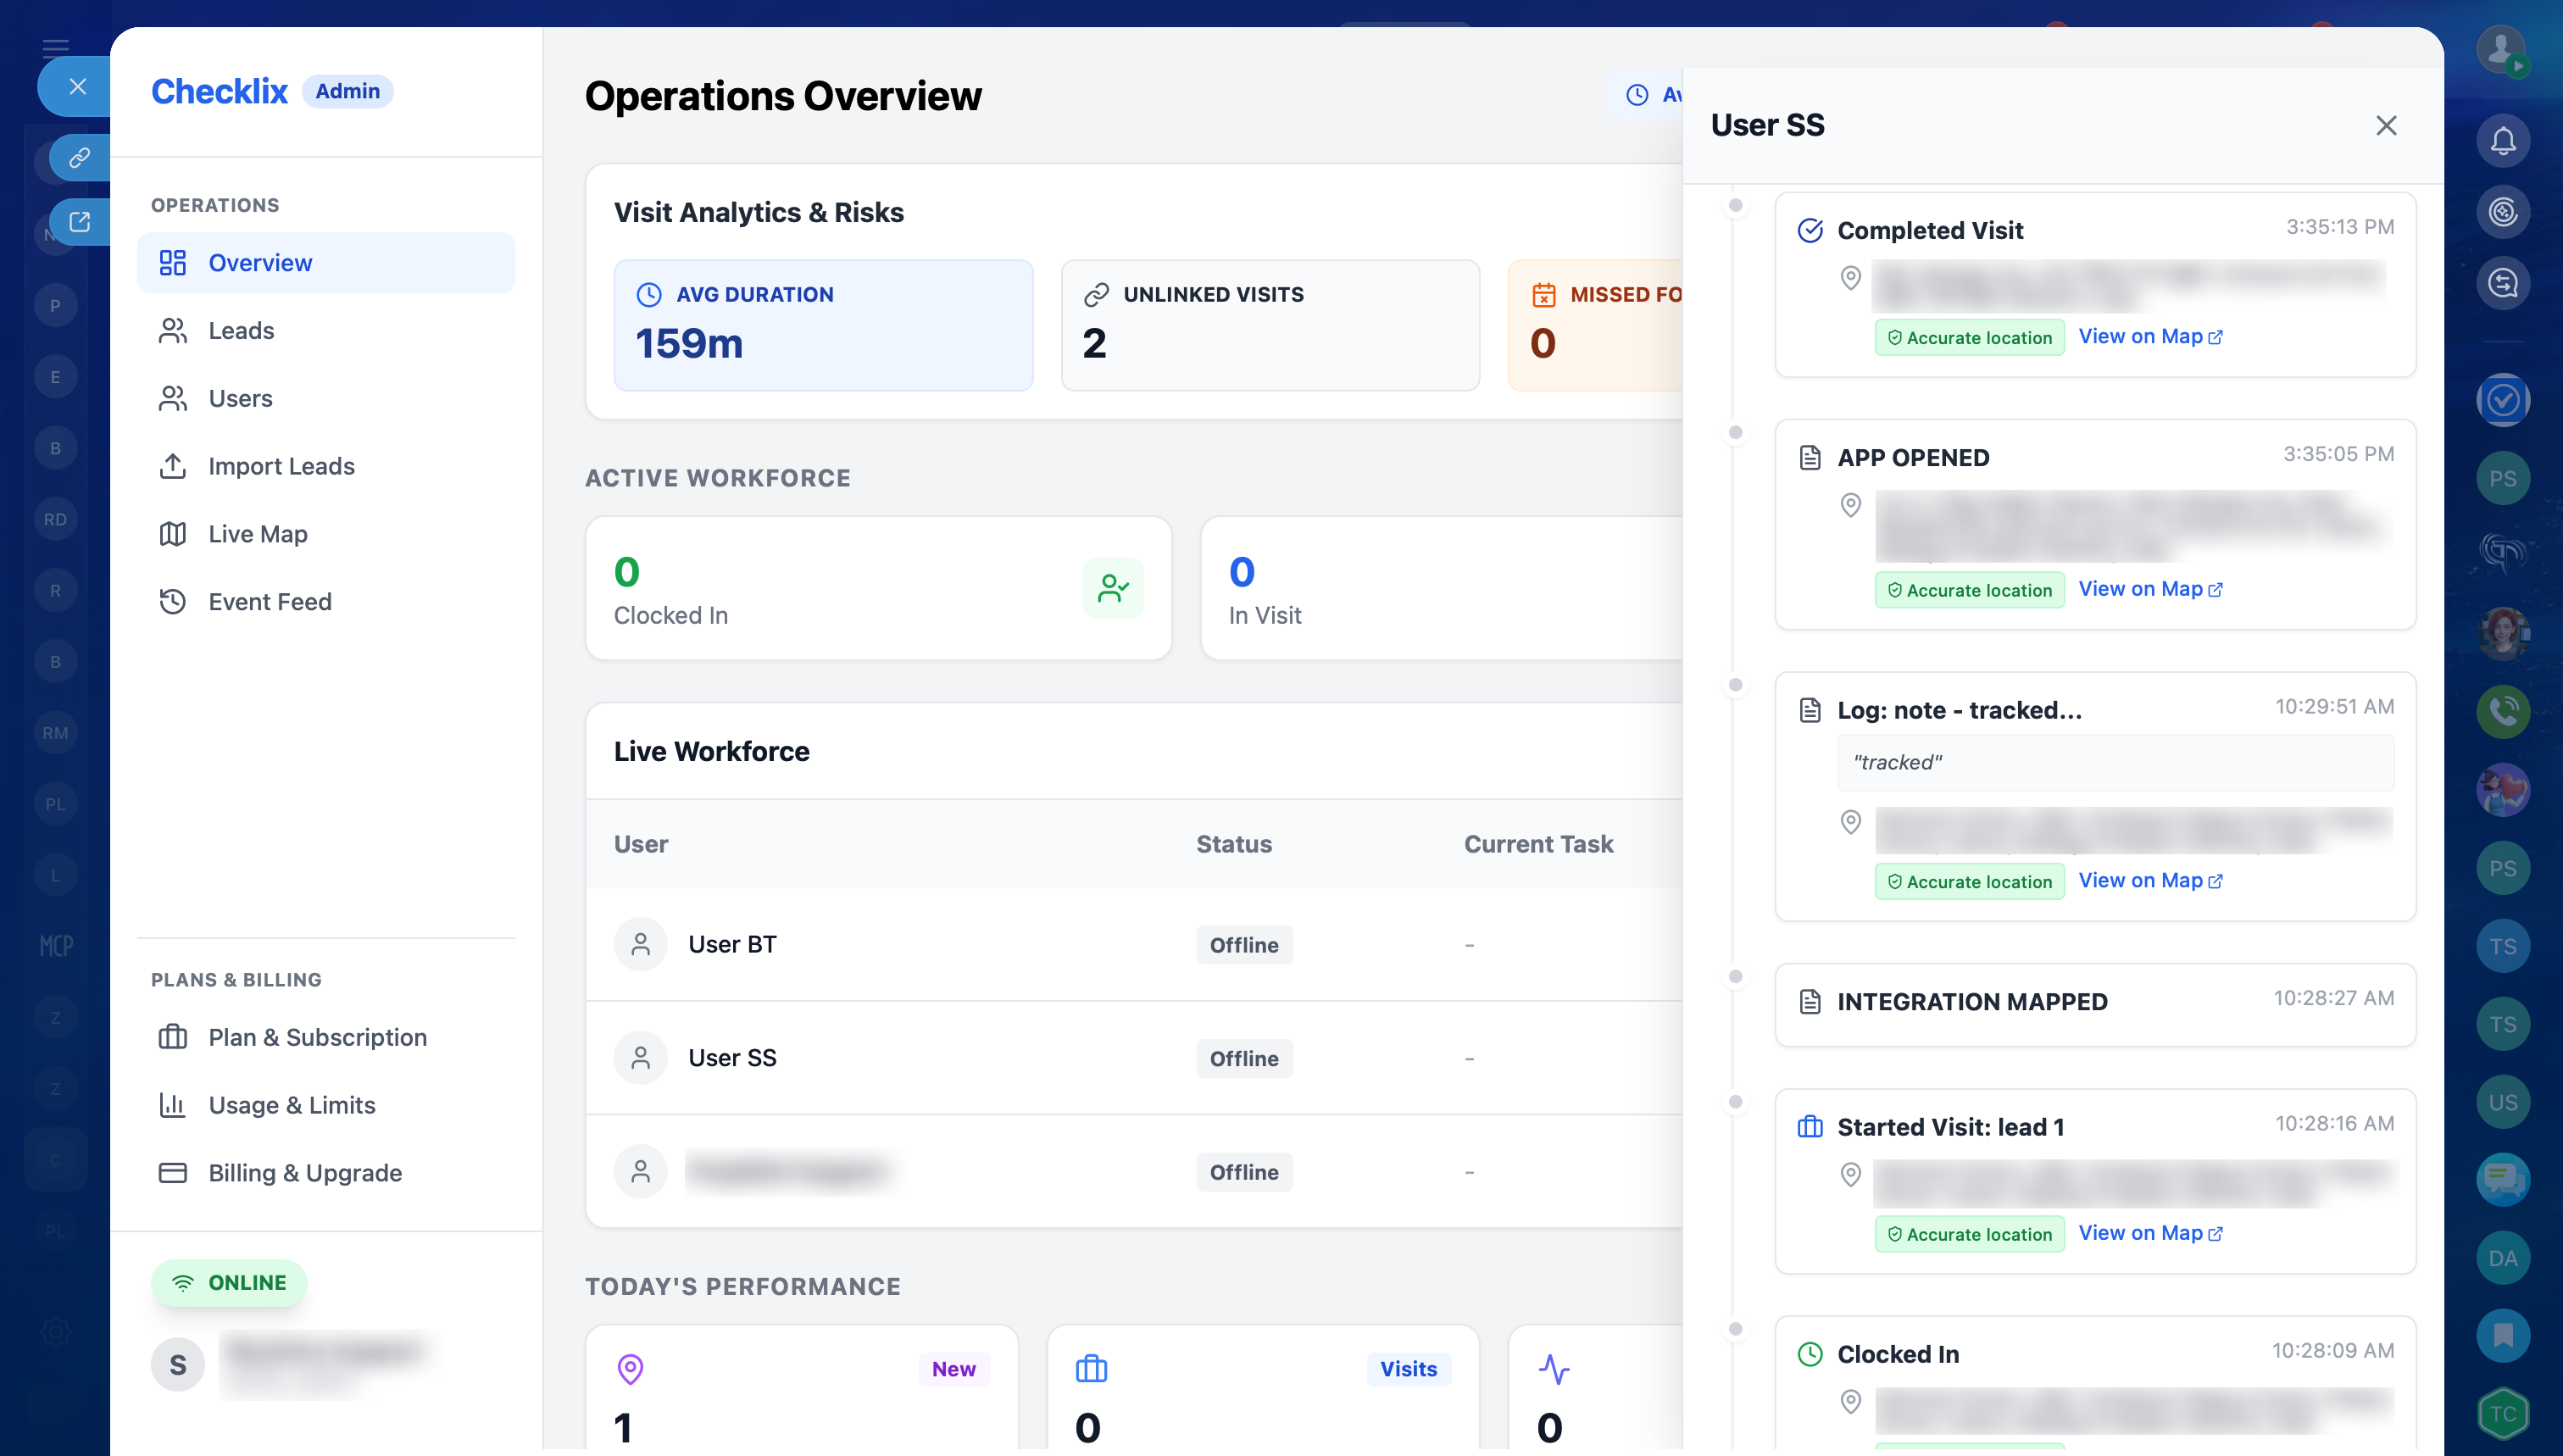2563x1456 pixels.
Task: Click the Billing & Upgrade card icon
Action: pos(172,1173)
